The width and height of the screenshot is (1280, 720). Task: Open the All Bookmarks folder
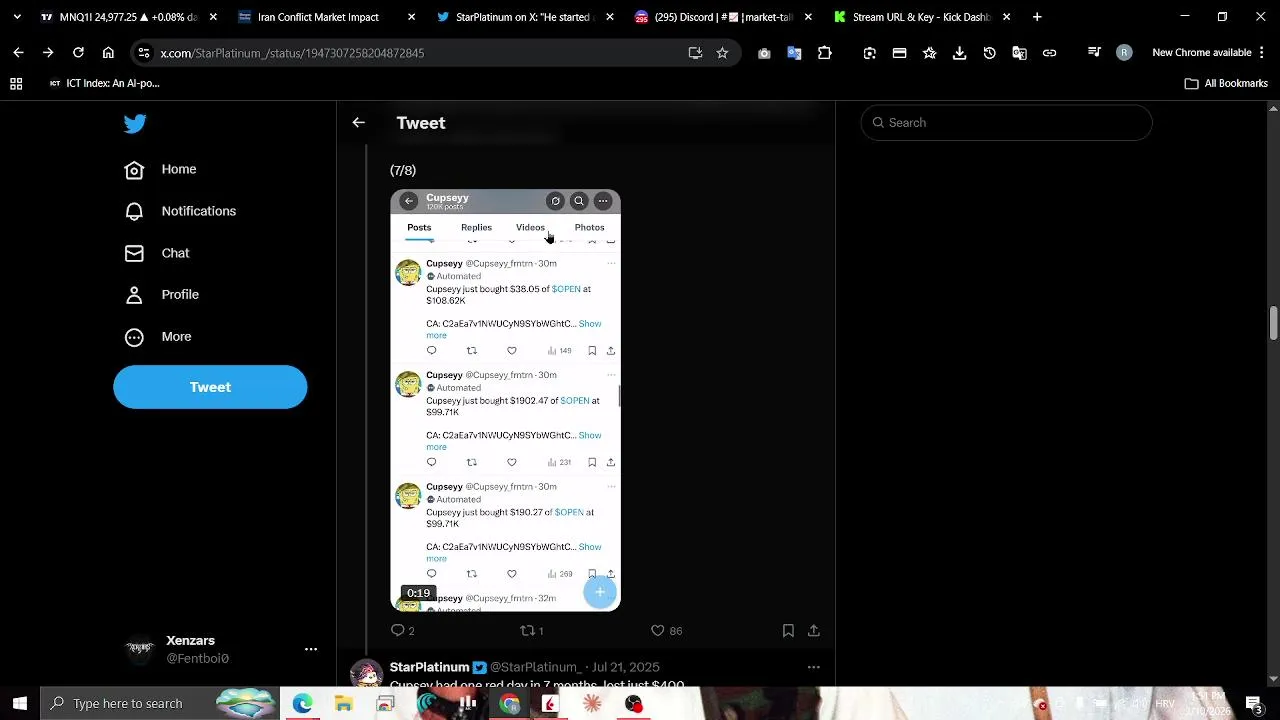pos(1226,83)
